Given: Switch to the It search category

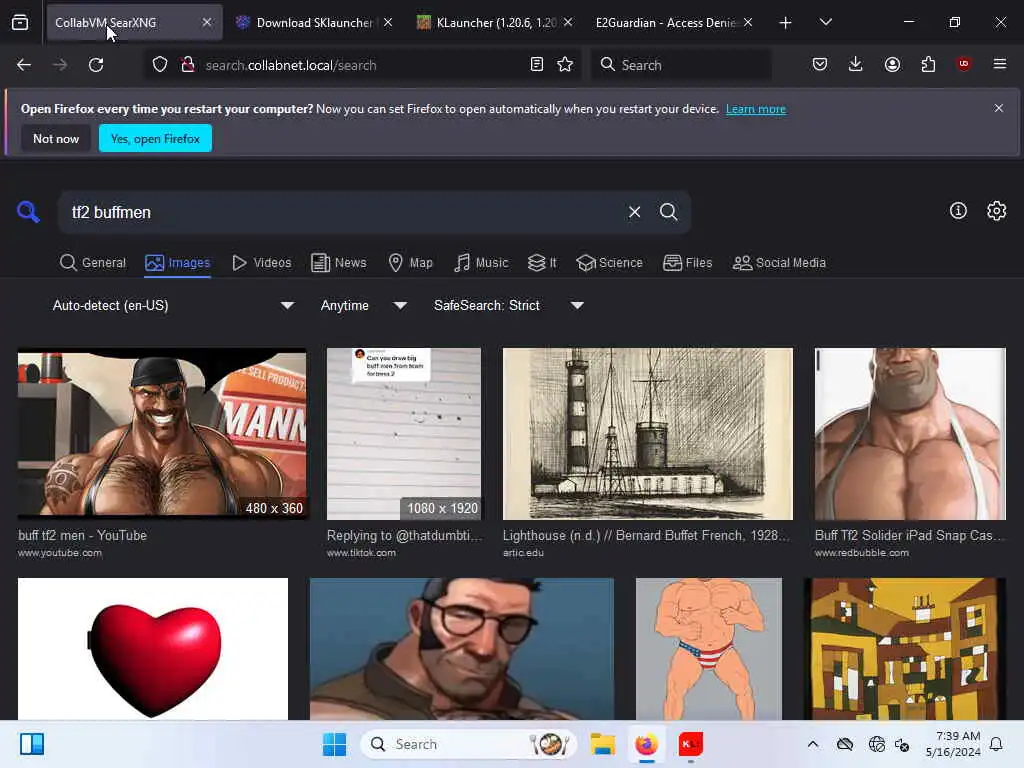Looking at the screenshot, I should pos(542,263).
